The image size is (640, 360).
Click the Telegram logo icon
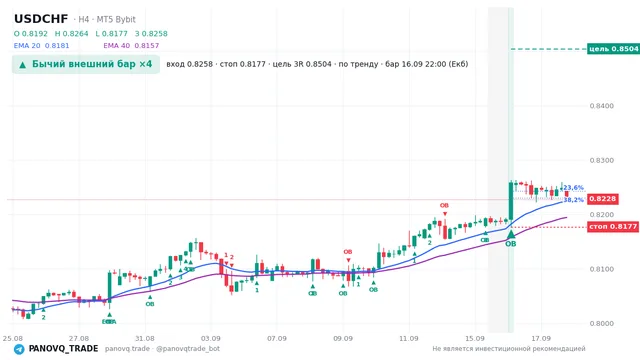tap(19, 349)
